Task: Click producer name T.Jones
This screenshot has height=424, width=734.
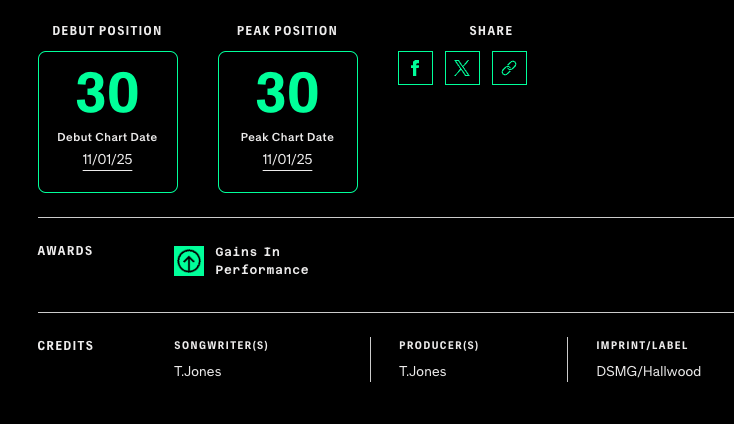Action: [x=423, y=372]
